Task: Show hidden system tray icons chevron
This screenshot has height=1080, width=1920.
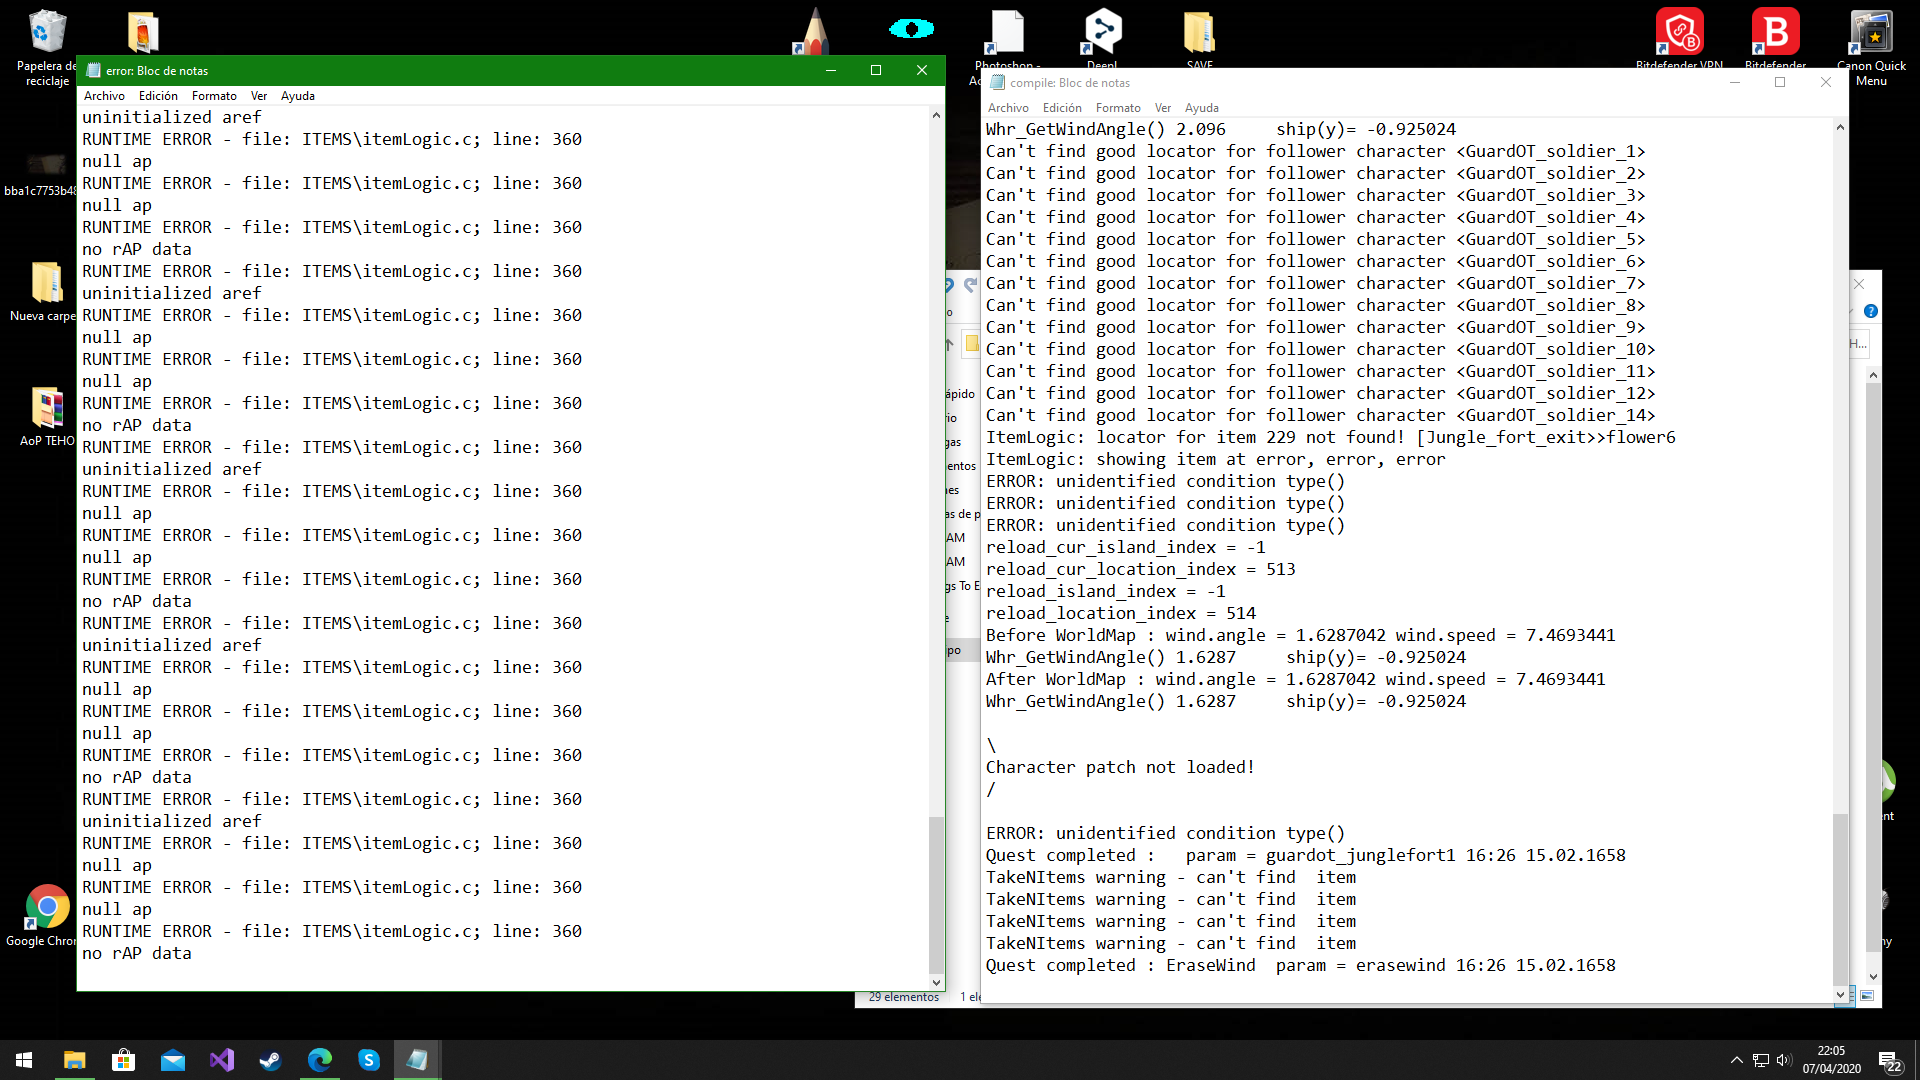Action: click(x=1737, y=1060)
